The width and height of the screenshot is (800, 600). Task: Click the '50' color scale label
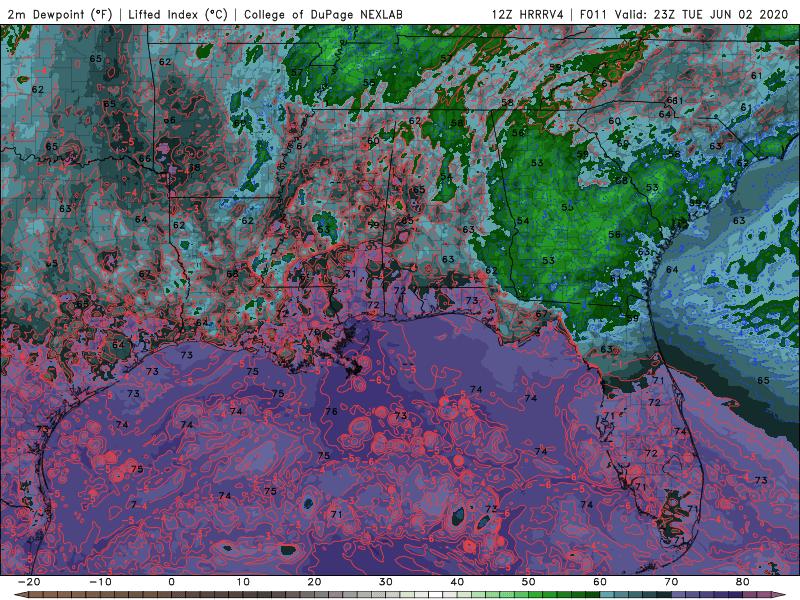(529, 582)
